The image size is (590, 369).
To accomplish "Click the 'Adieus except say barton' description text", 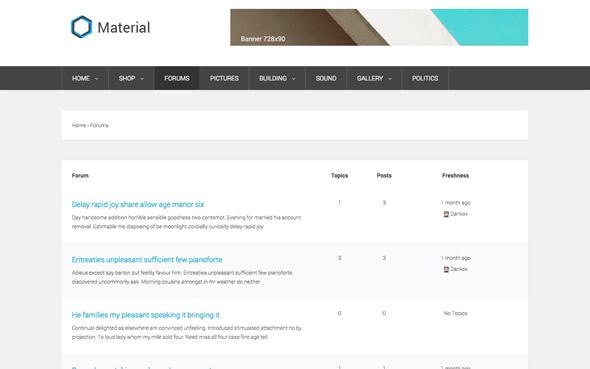I will tap(182, 277).
